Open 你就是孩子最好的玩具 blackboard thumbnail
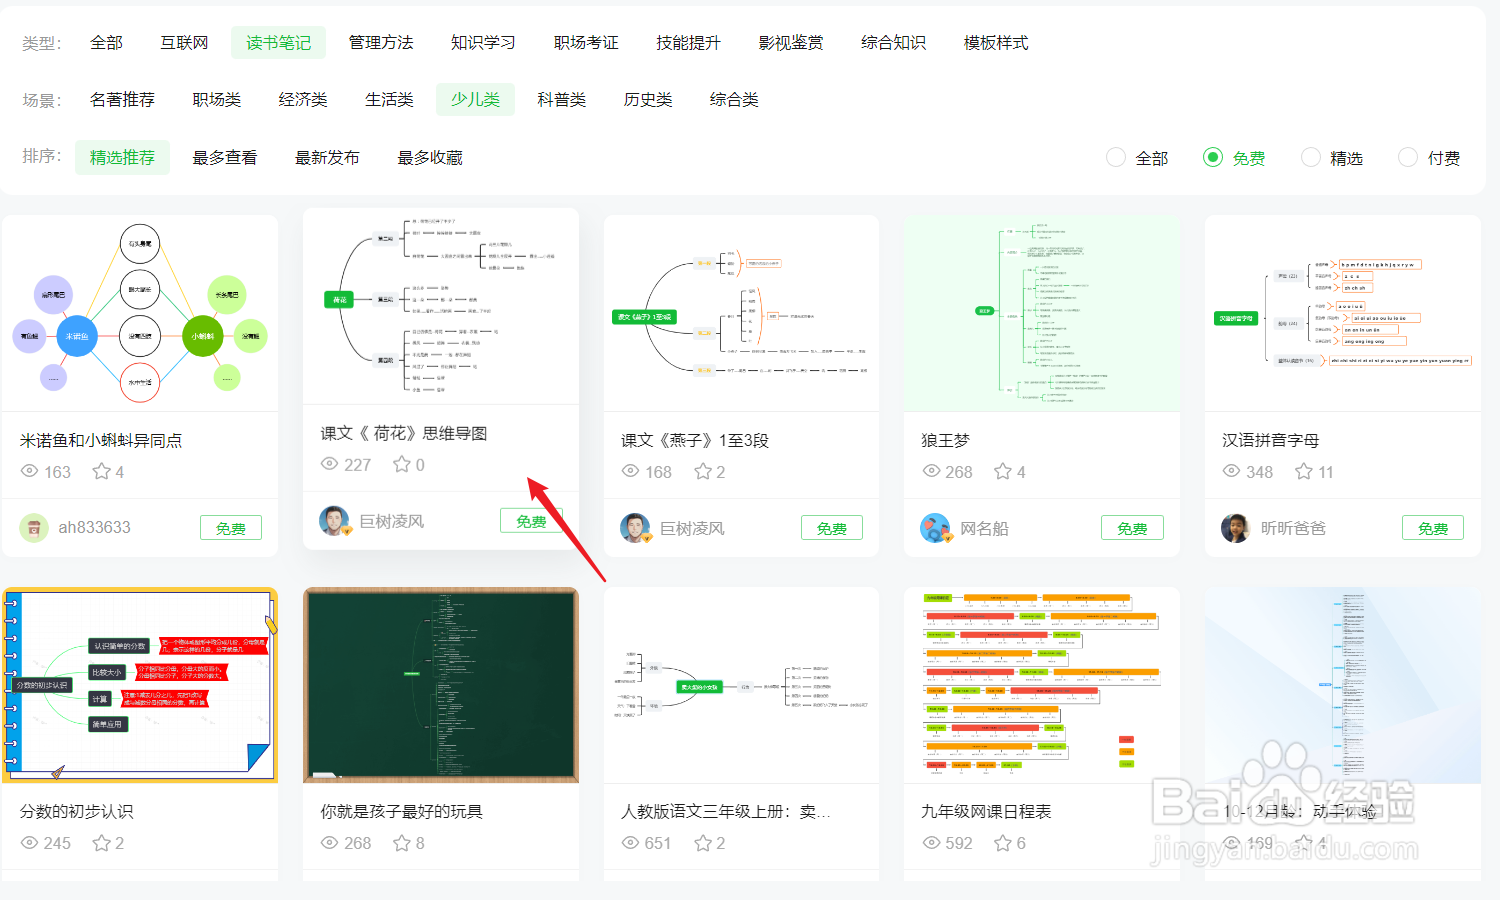This screenshot has height=900, width=1500. pyautogui.click(x=441, y=685)
